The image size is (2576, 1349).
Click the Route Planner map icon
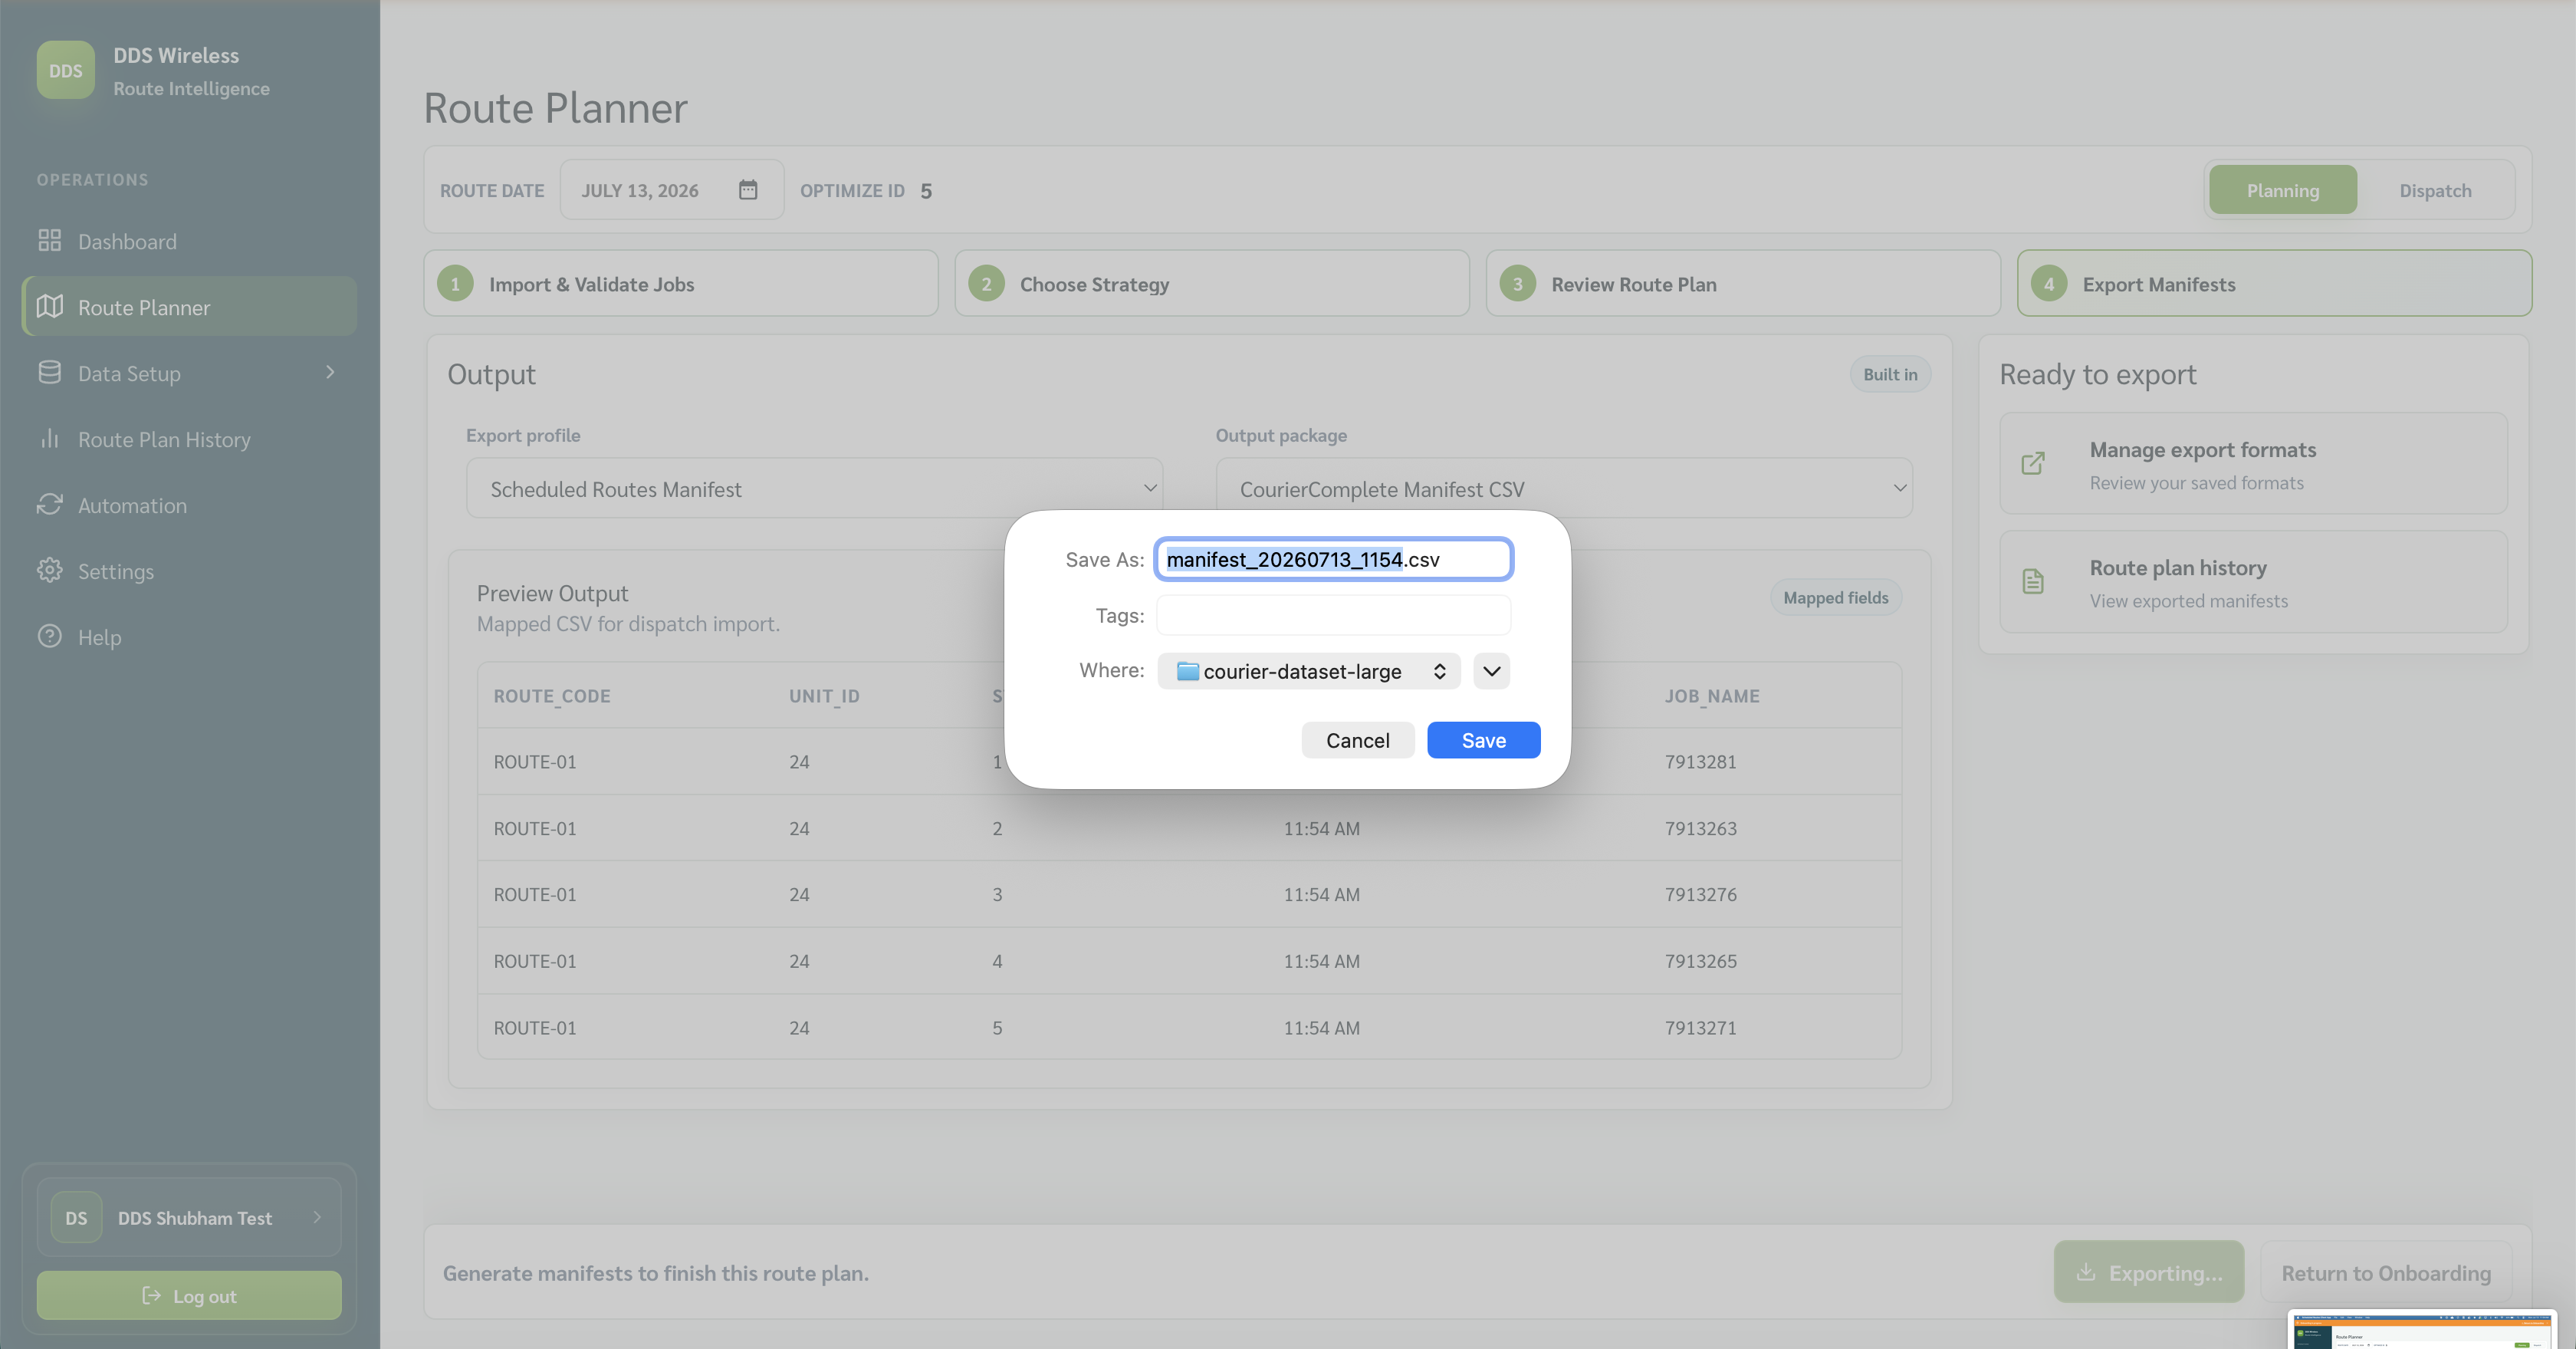[49, 307]
